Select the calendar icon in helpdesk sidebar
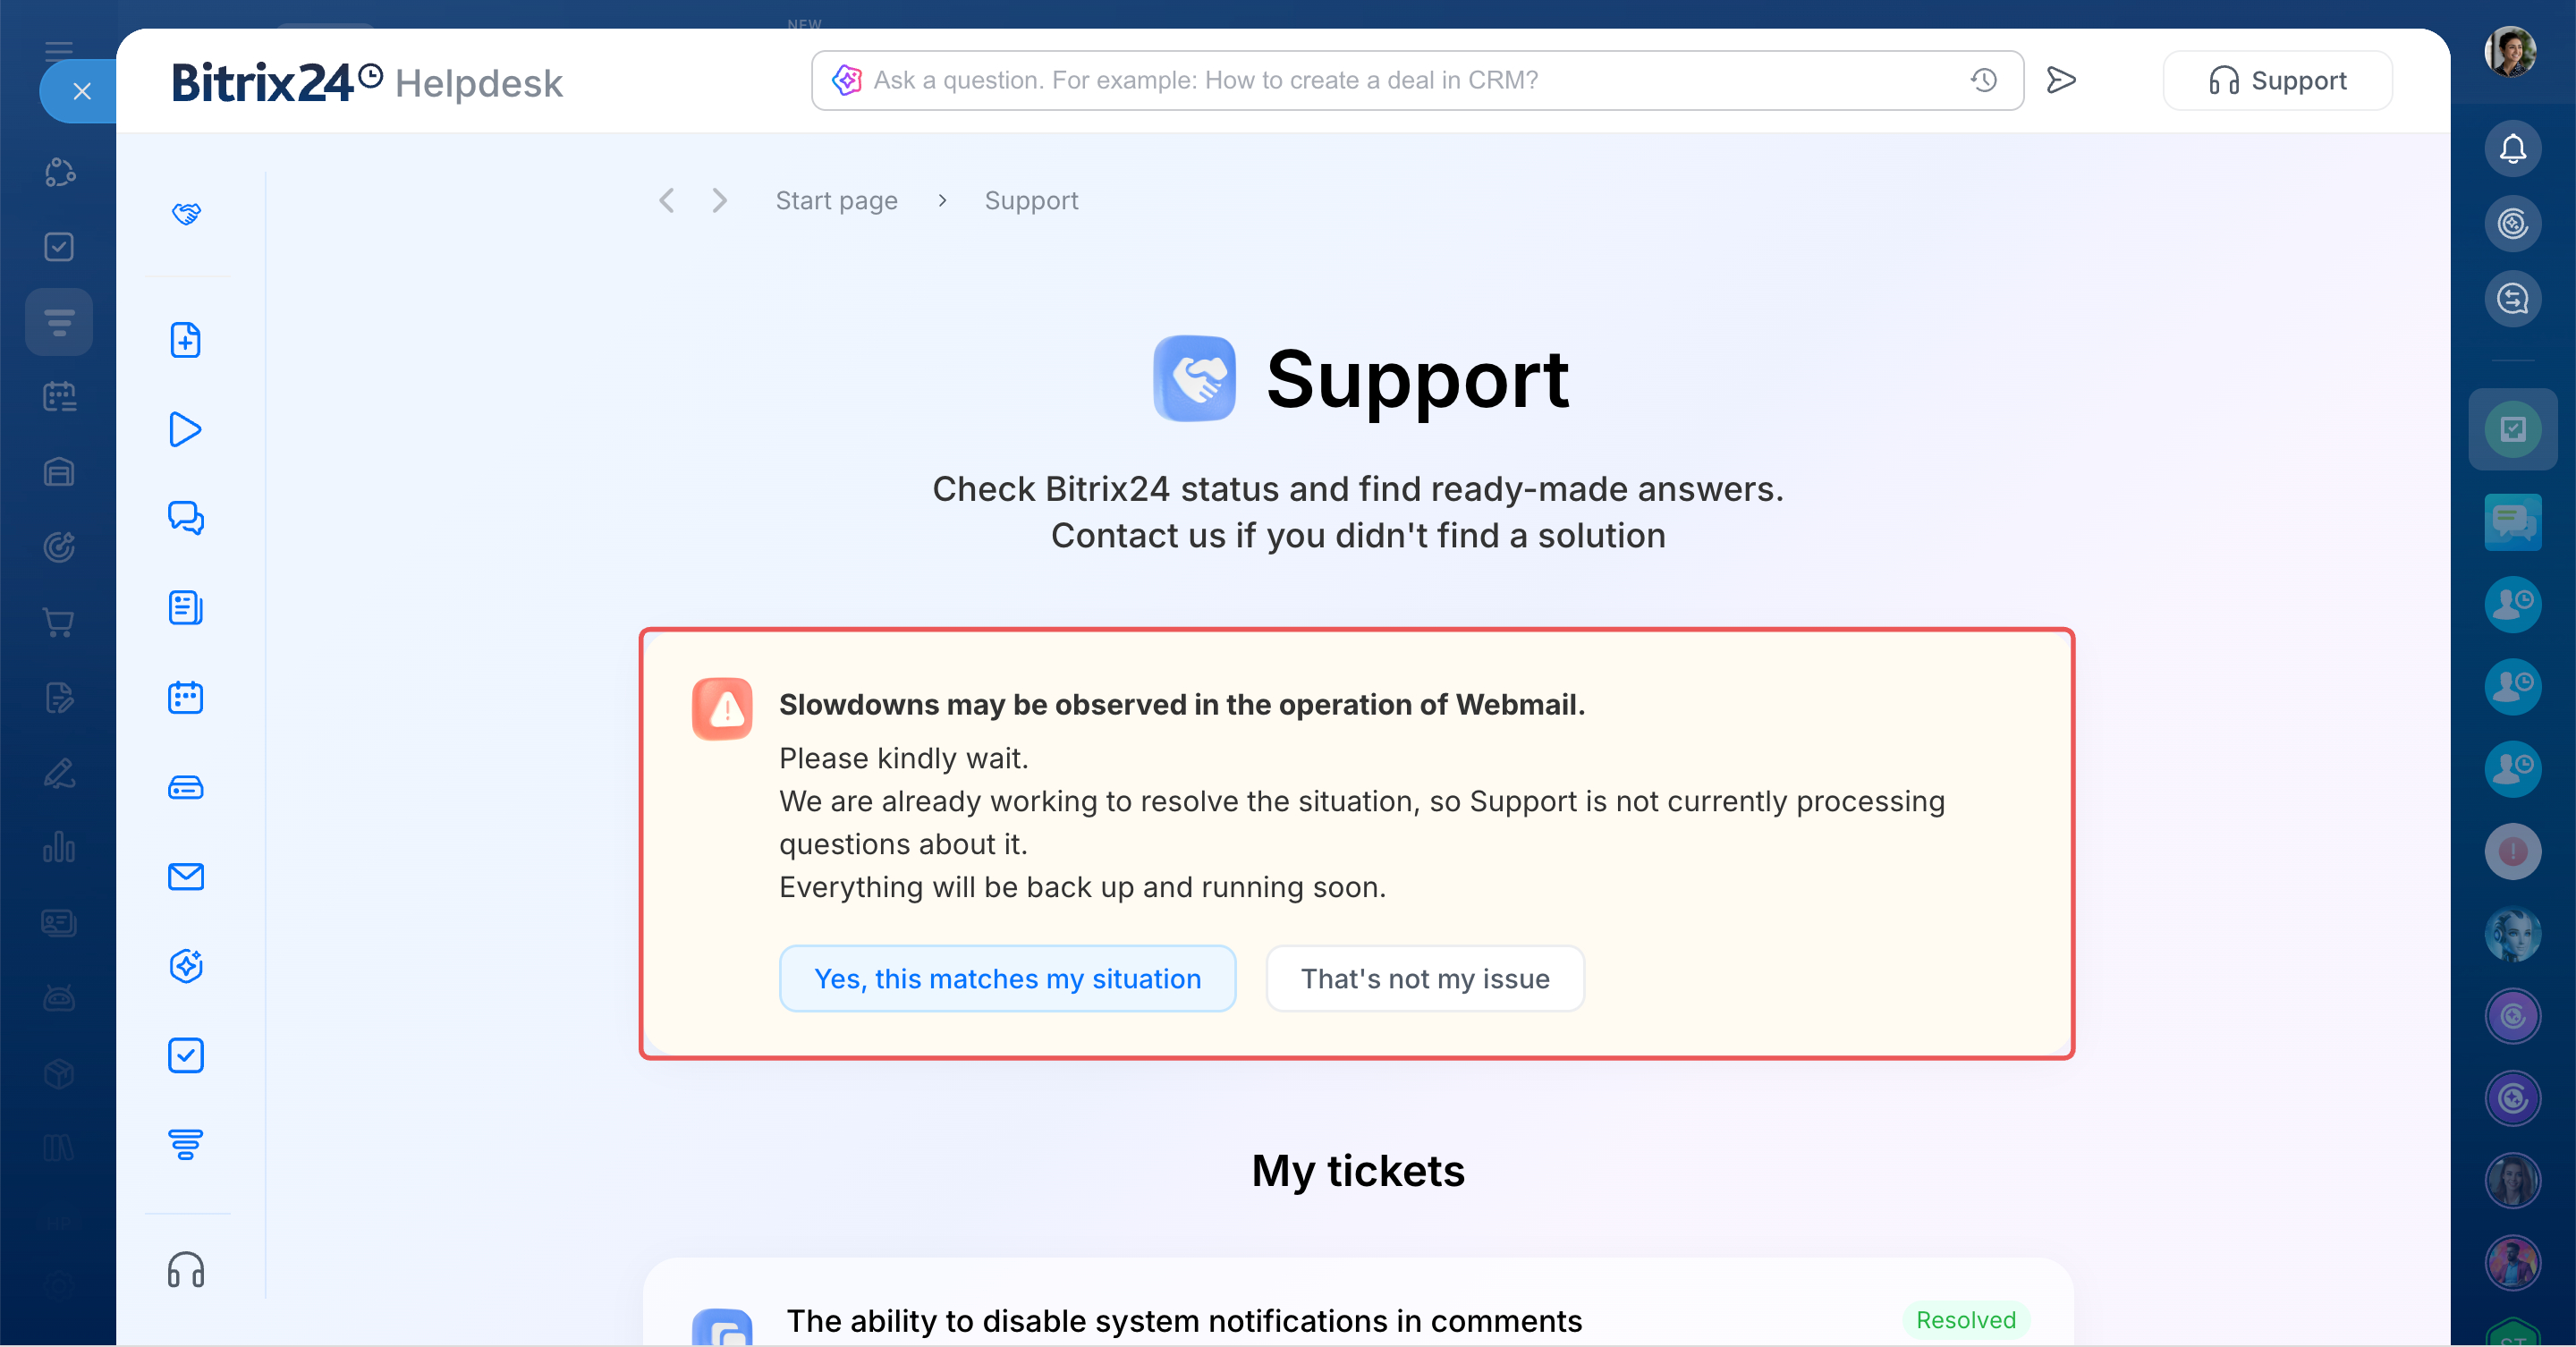The width and height of the screenshot is (2576, 1347). [186, 697]
